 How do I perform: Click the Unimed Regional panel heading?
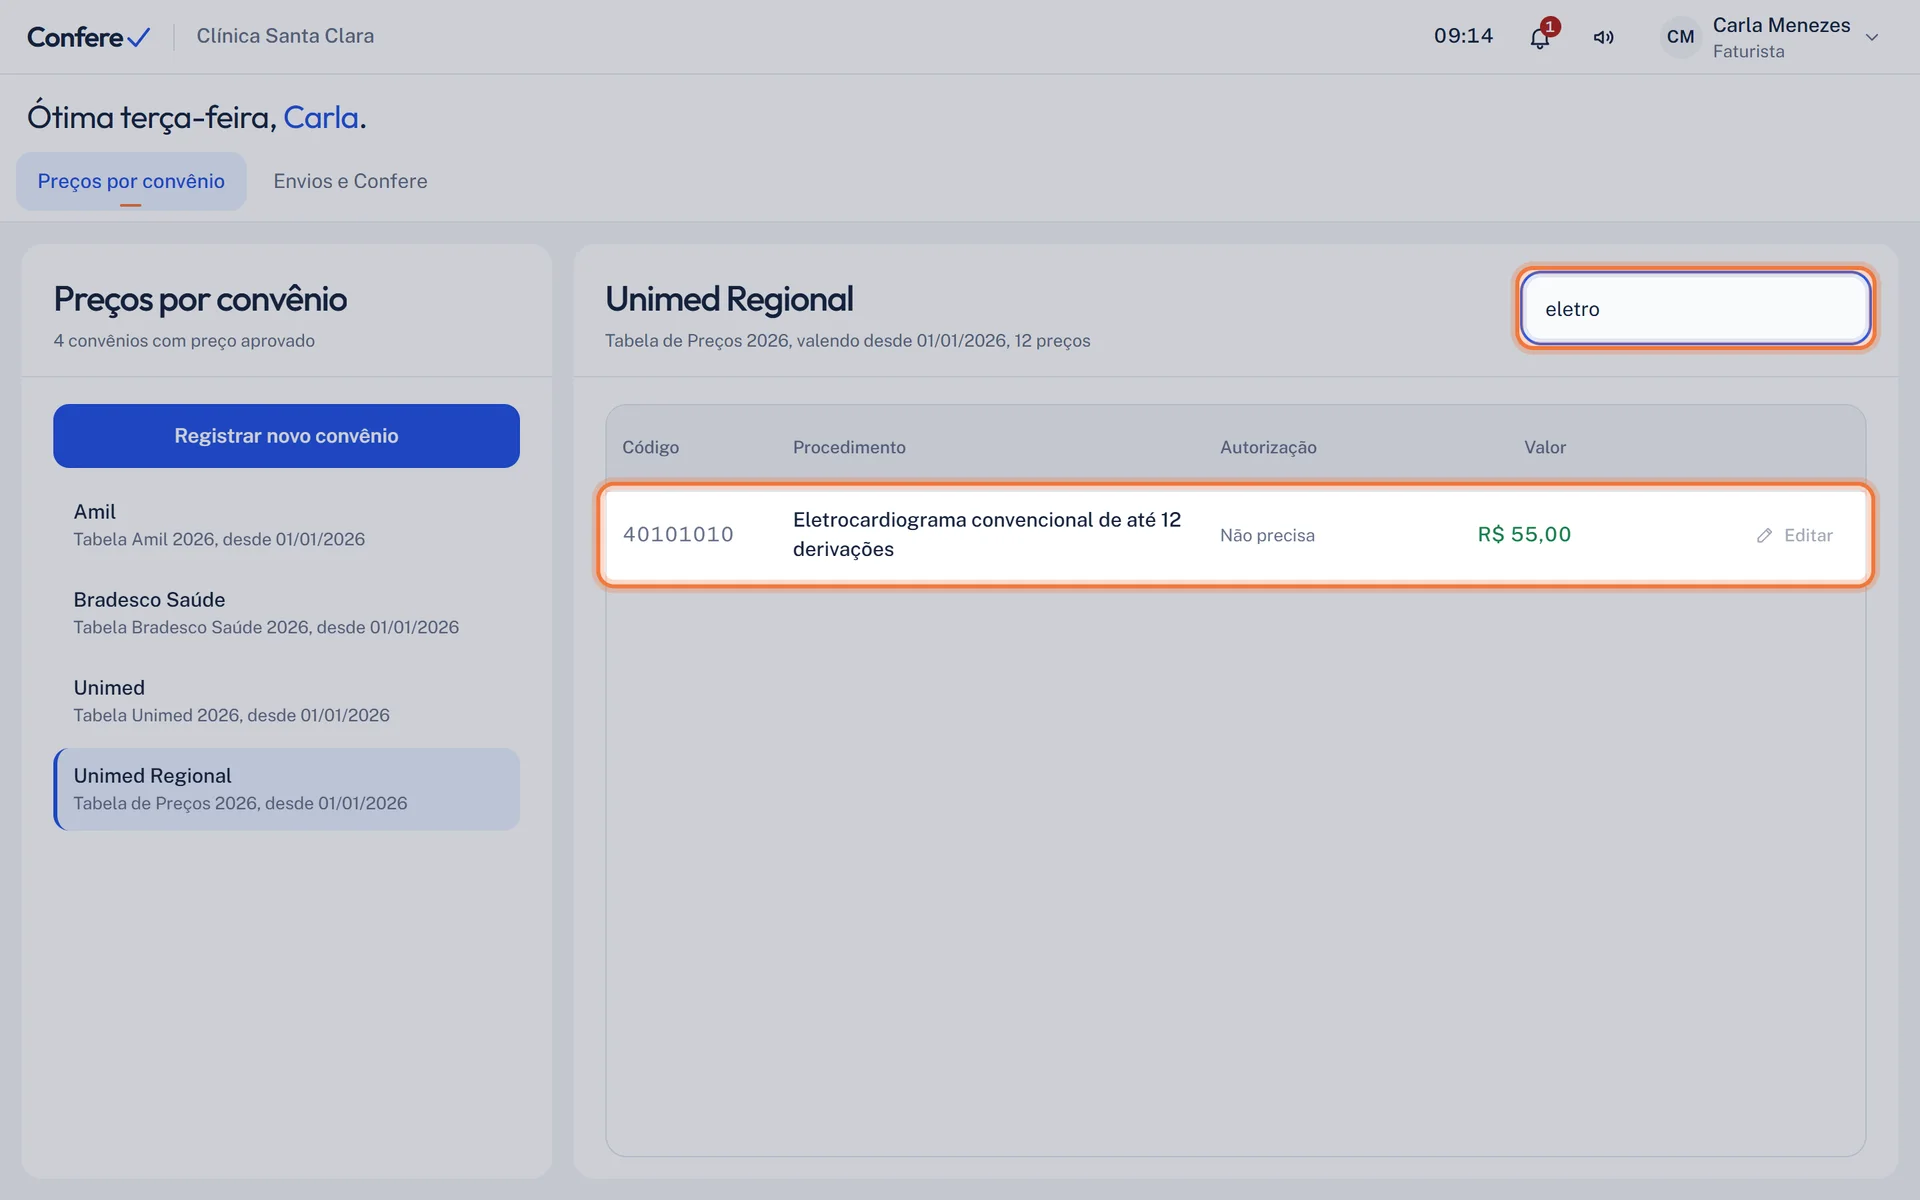tap(729, 299)
